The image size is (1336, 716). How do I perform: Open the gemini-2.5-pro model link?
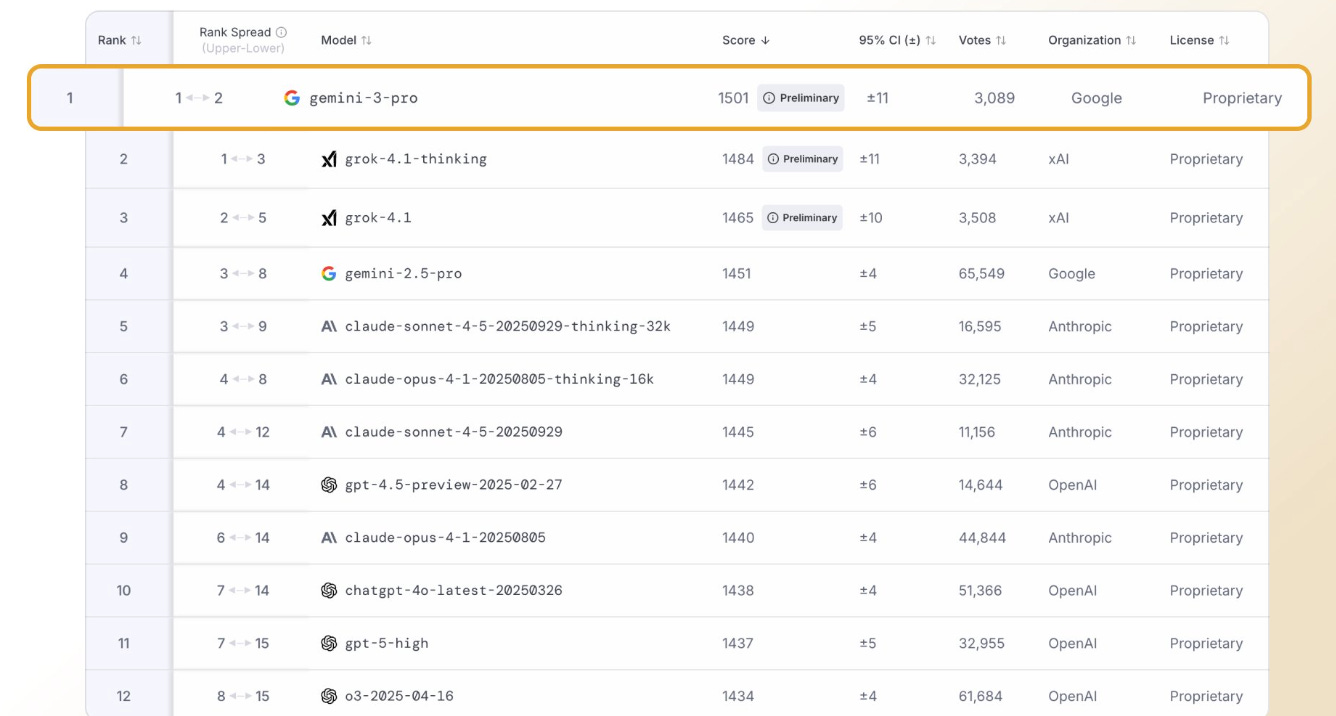point(403,273)
